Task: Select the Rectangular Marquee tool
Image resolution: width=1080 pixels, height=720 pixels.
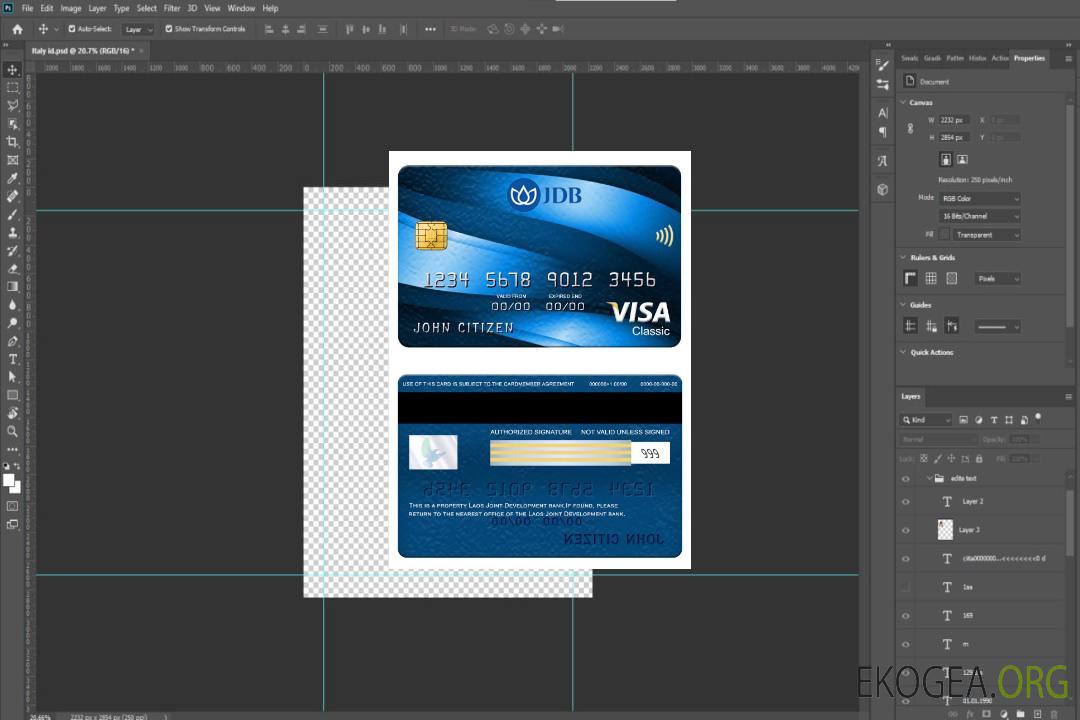Action: click(x=12, y=88)
